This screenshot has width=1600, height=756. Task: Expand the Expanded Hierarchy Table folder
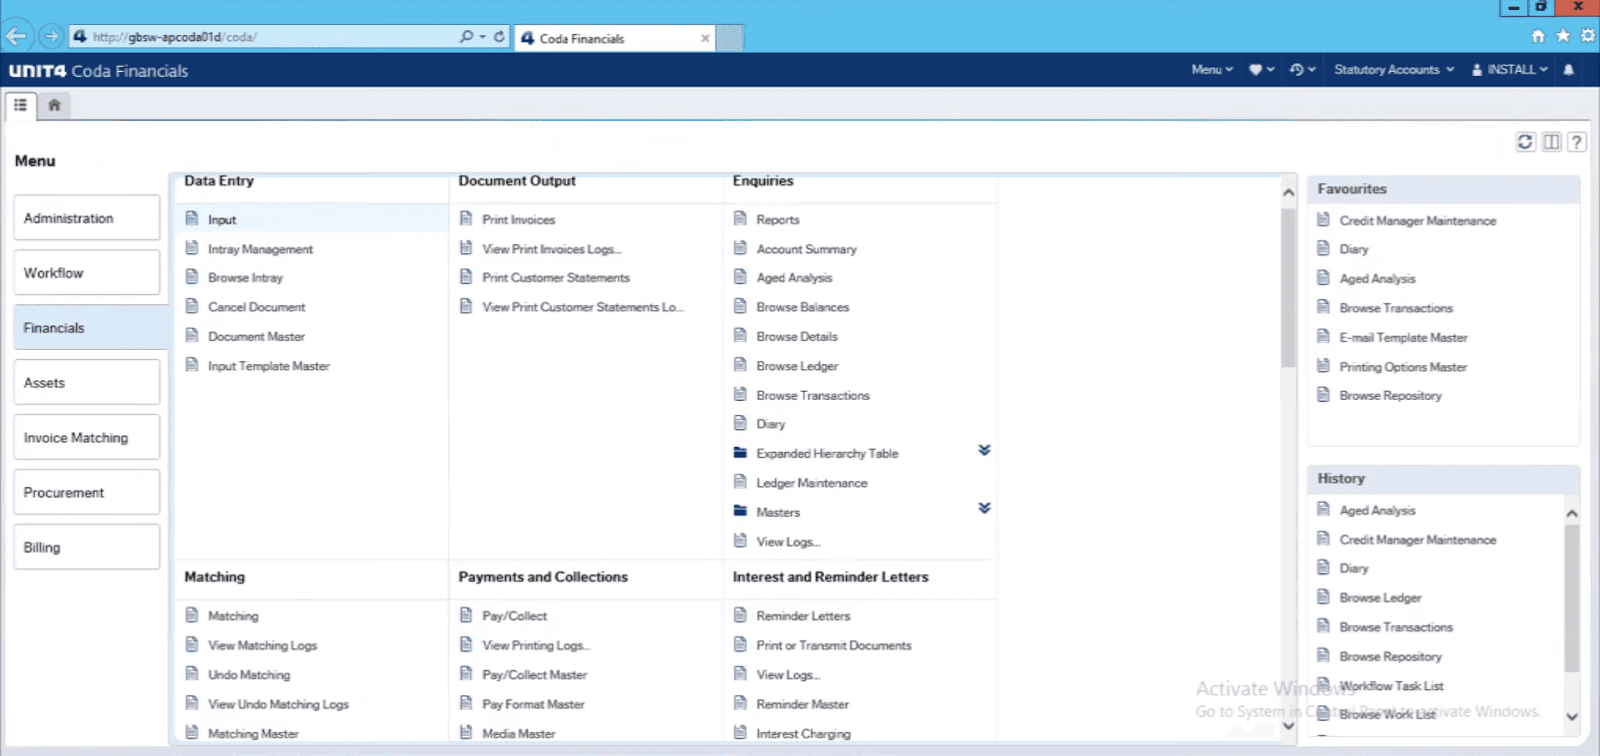click(x=984, y=451)
